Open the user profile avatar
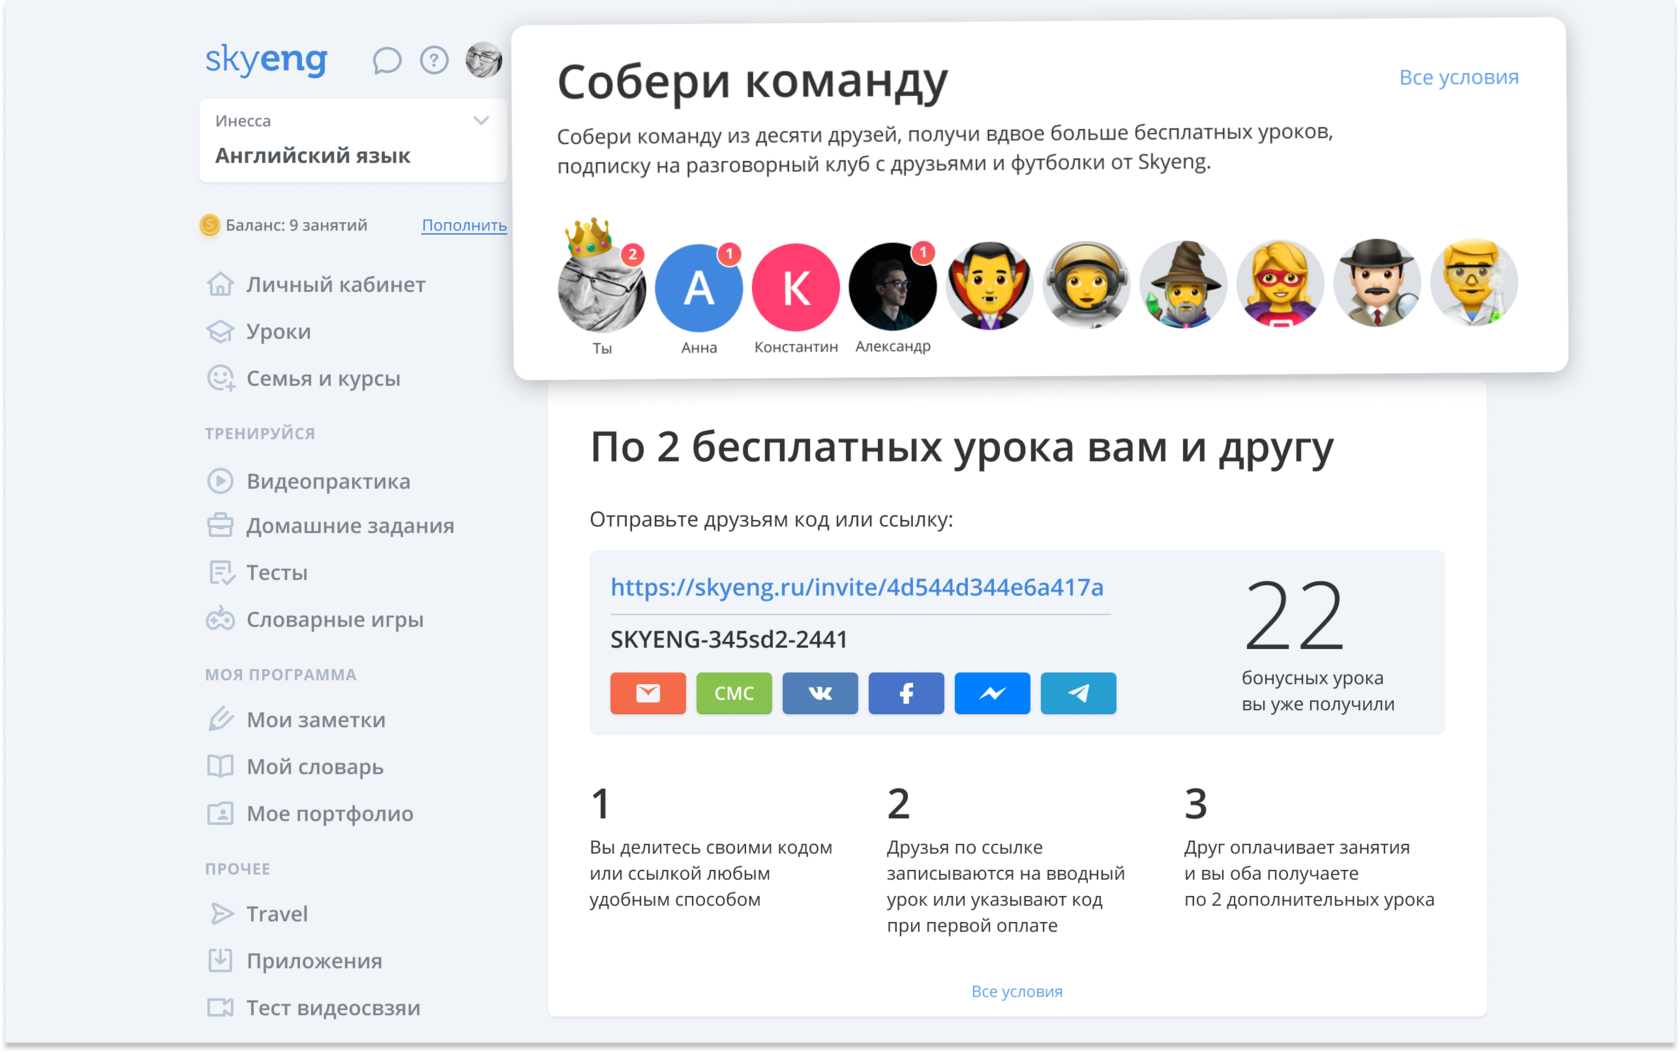 [484, 61]
